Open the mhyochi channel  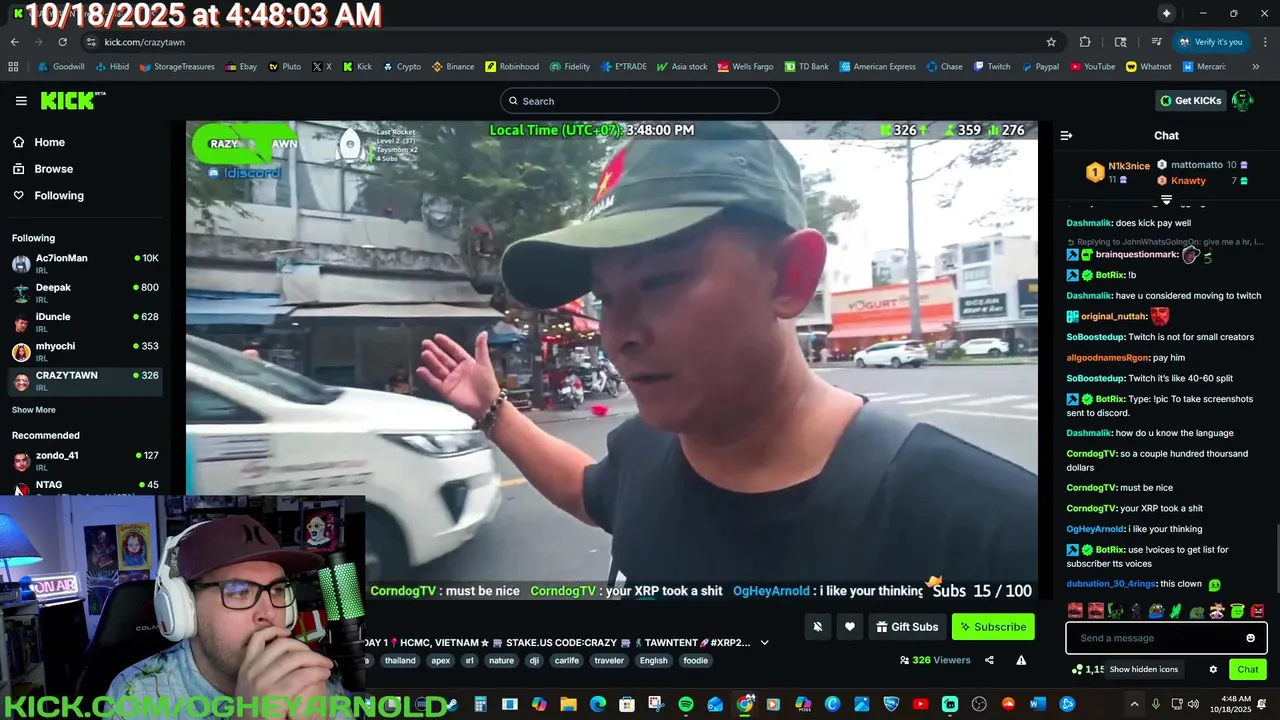click(85, 351)
